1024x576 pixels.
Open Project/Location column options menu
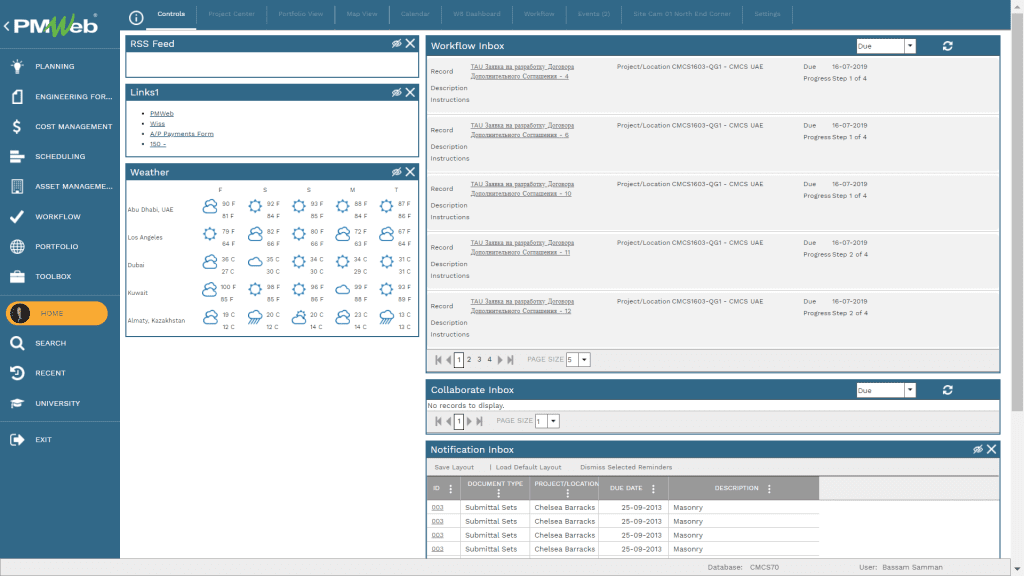pos(568,493)
